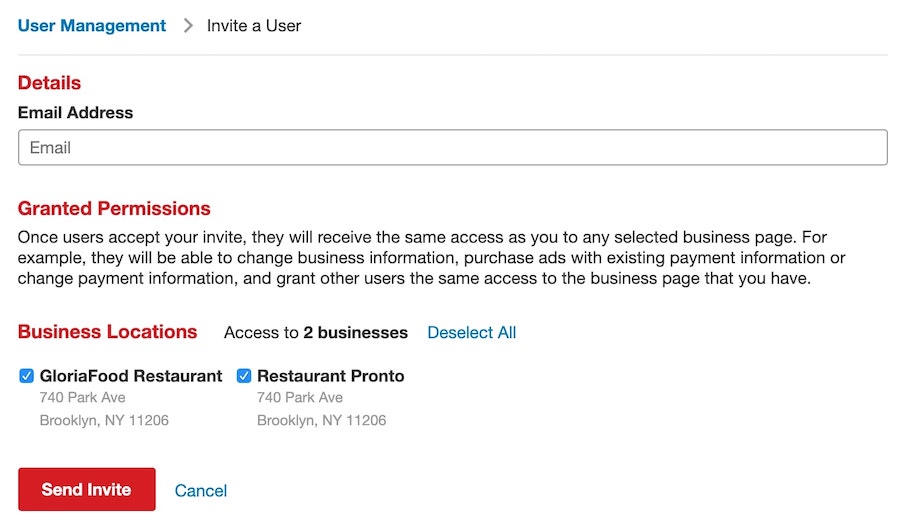Uncheck the GloriaFood Restaurant checkbox

tap(27, 376)
